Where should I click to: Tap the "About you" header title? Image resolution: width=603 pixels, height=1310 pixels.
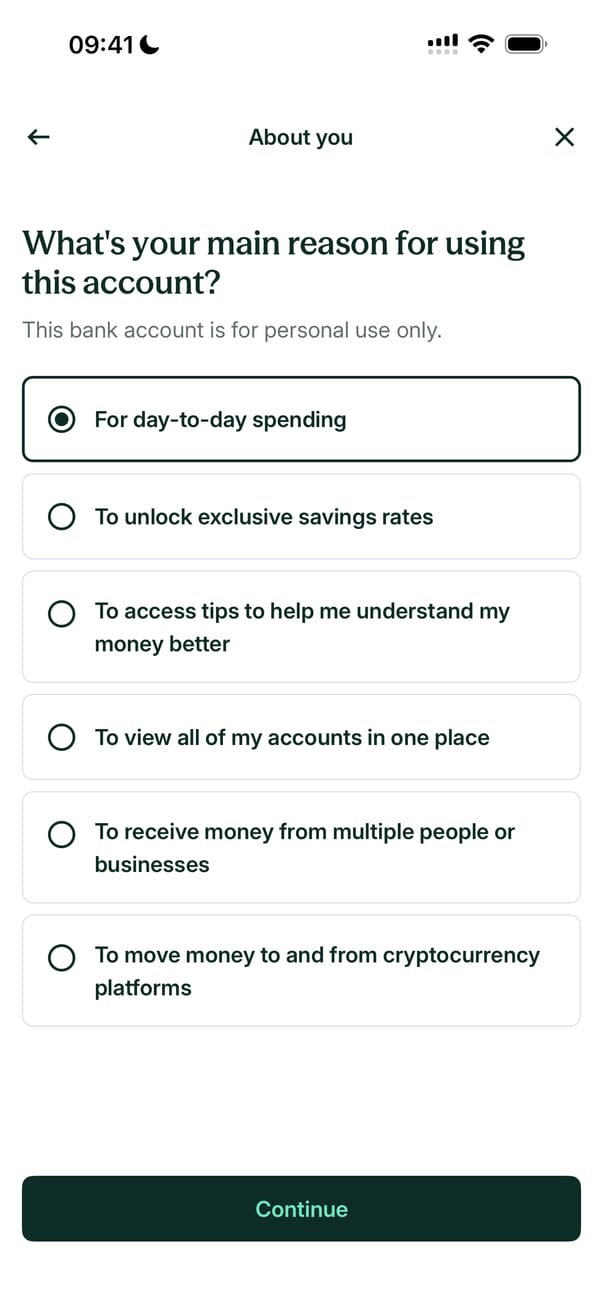coord(301,137)
